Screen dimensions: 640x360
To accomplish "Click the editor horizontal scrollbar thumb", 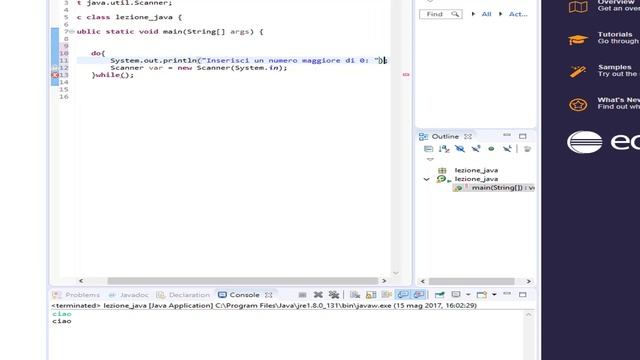I will coord(243,281).
